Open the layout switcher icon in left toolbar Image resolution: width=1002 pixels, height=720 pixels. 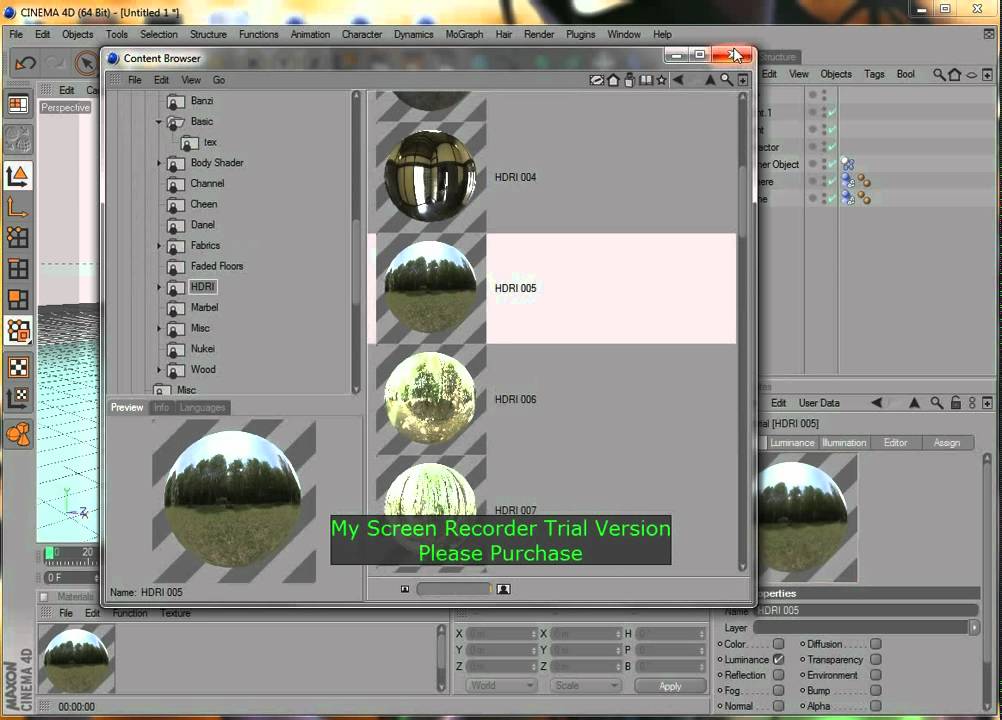[x=18, y=104]
